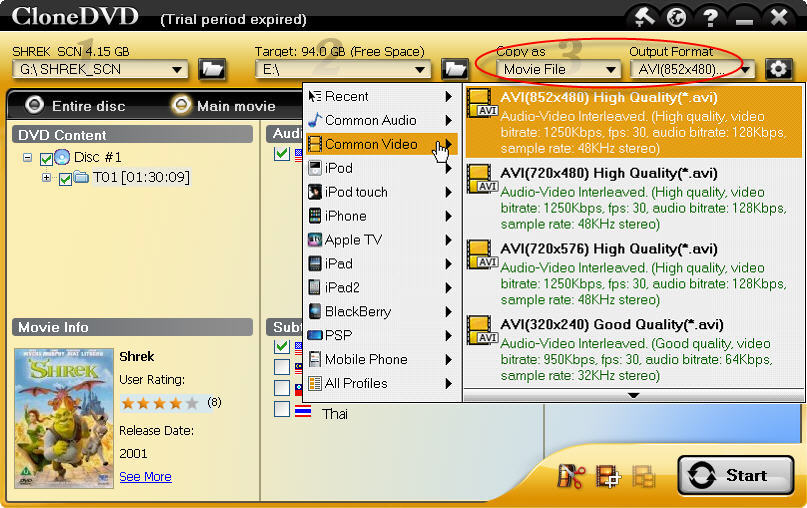Viewport: 807px width, 508px height.
Task: Choose AVI(320x240) Good Quality profile
Action: click(634, 350)
